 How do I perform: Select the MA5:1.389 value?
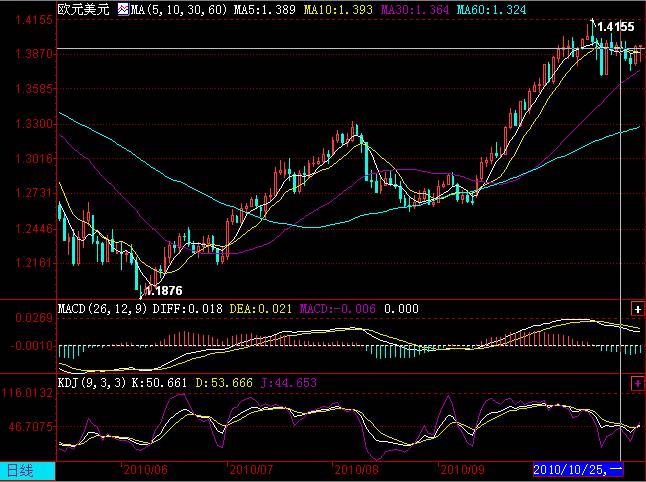click(x=264, y=9)
